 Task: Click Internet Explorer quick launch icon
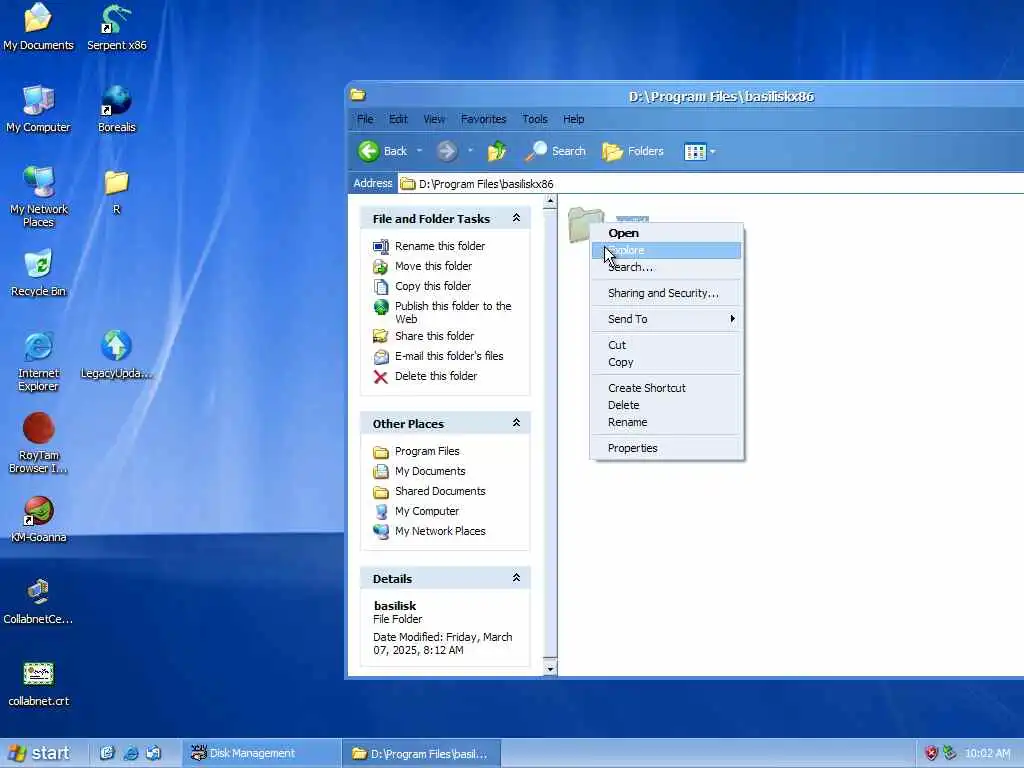[131, 753]
